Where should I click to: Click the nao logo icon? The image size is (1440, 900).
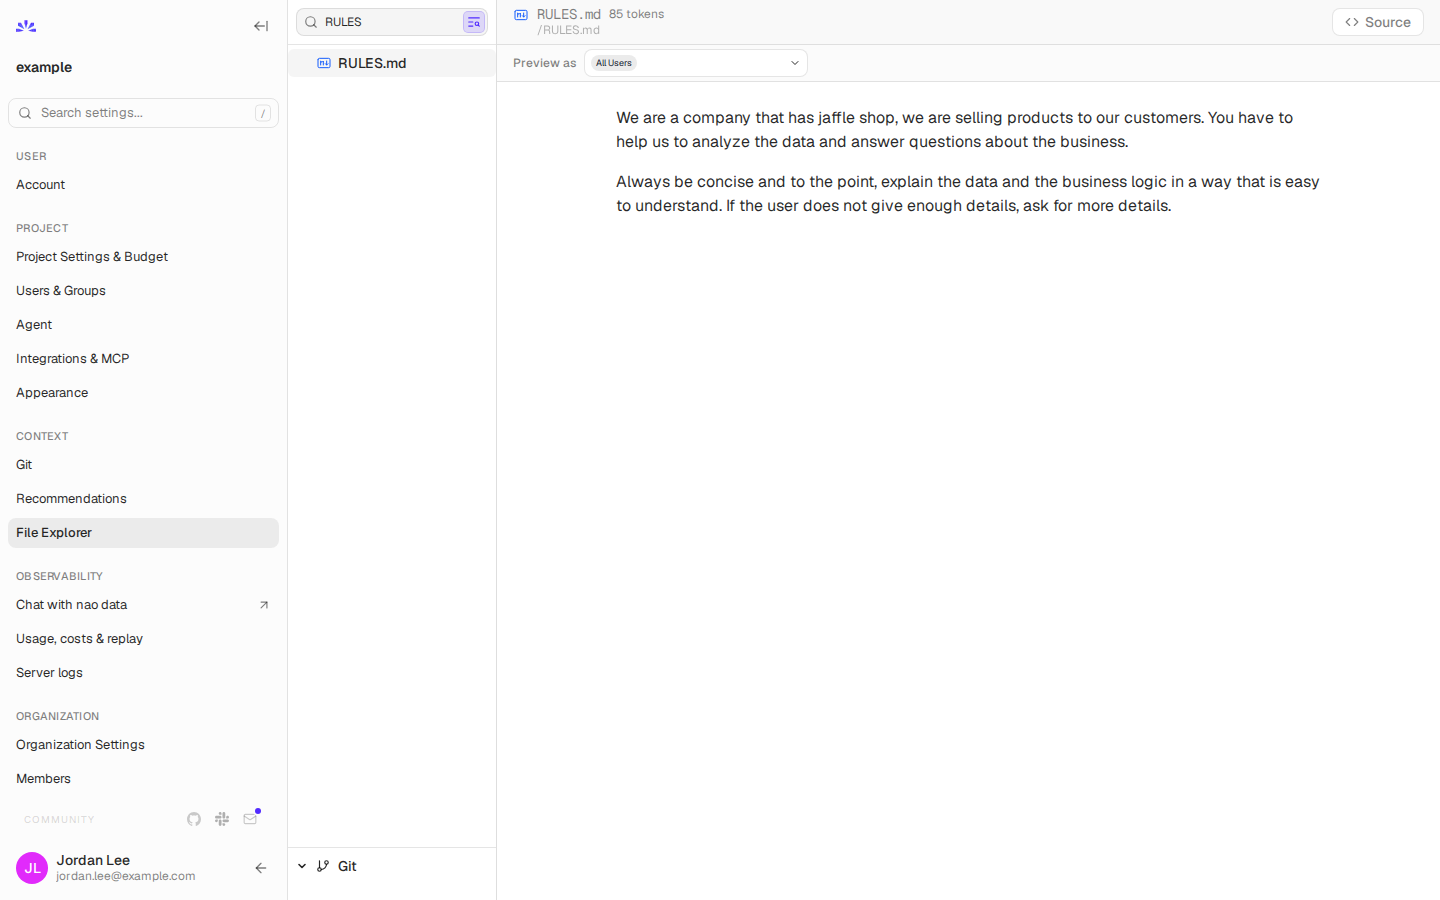click(x=26, y=26)
